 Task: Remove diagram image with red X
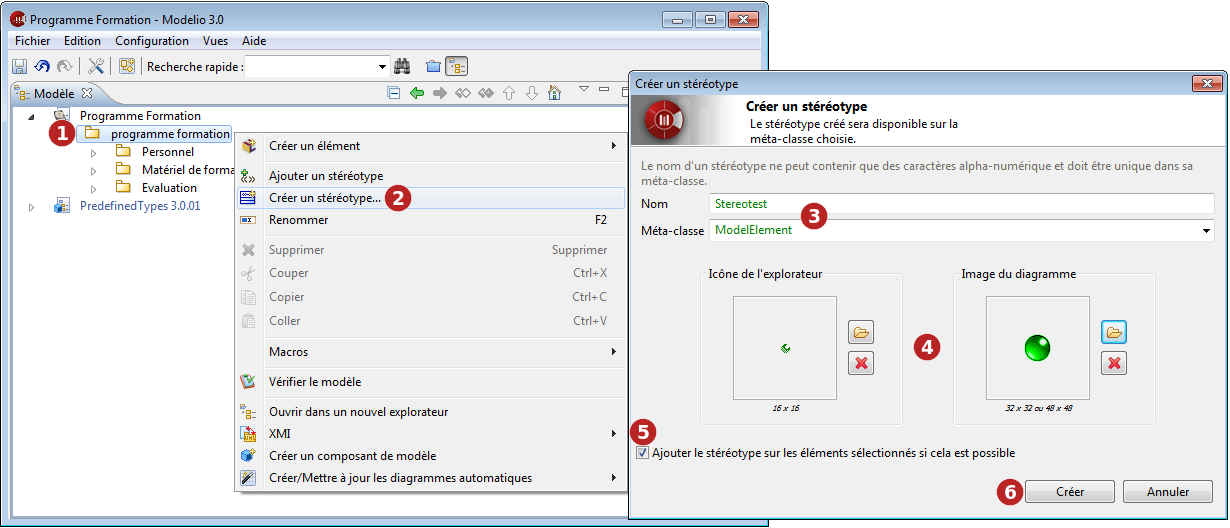pos(1115,363)
